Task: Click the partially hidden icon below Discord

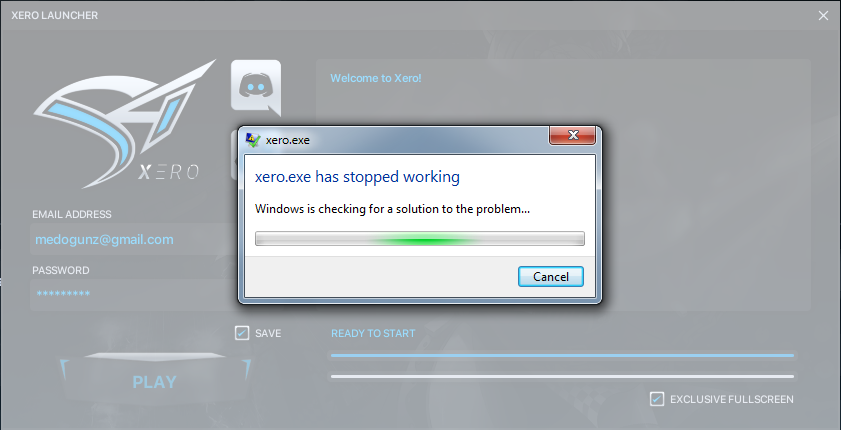Action: [x=234, y=155]
